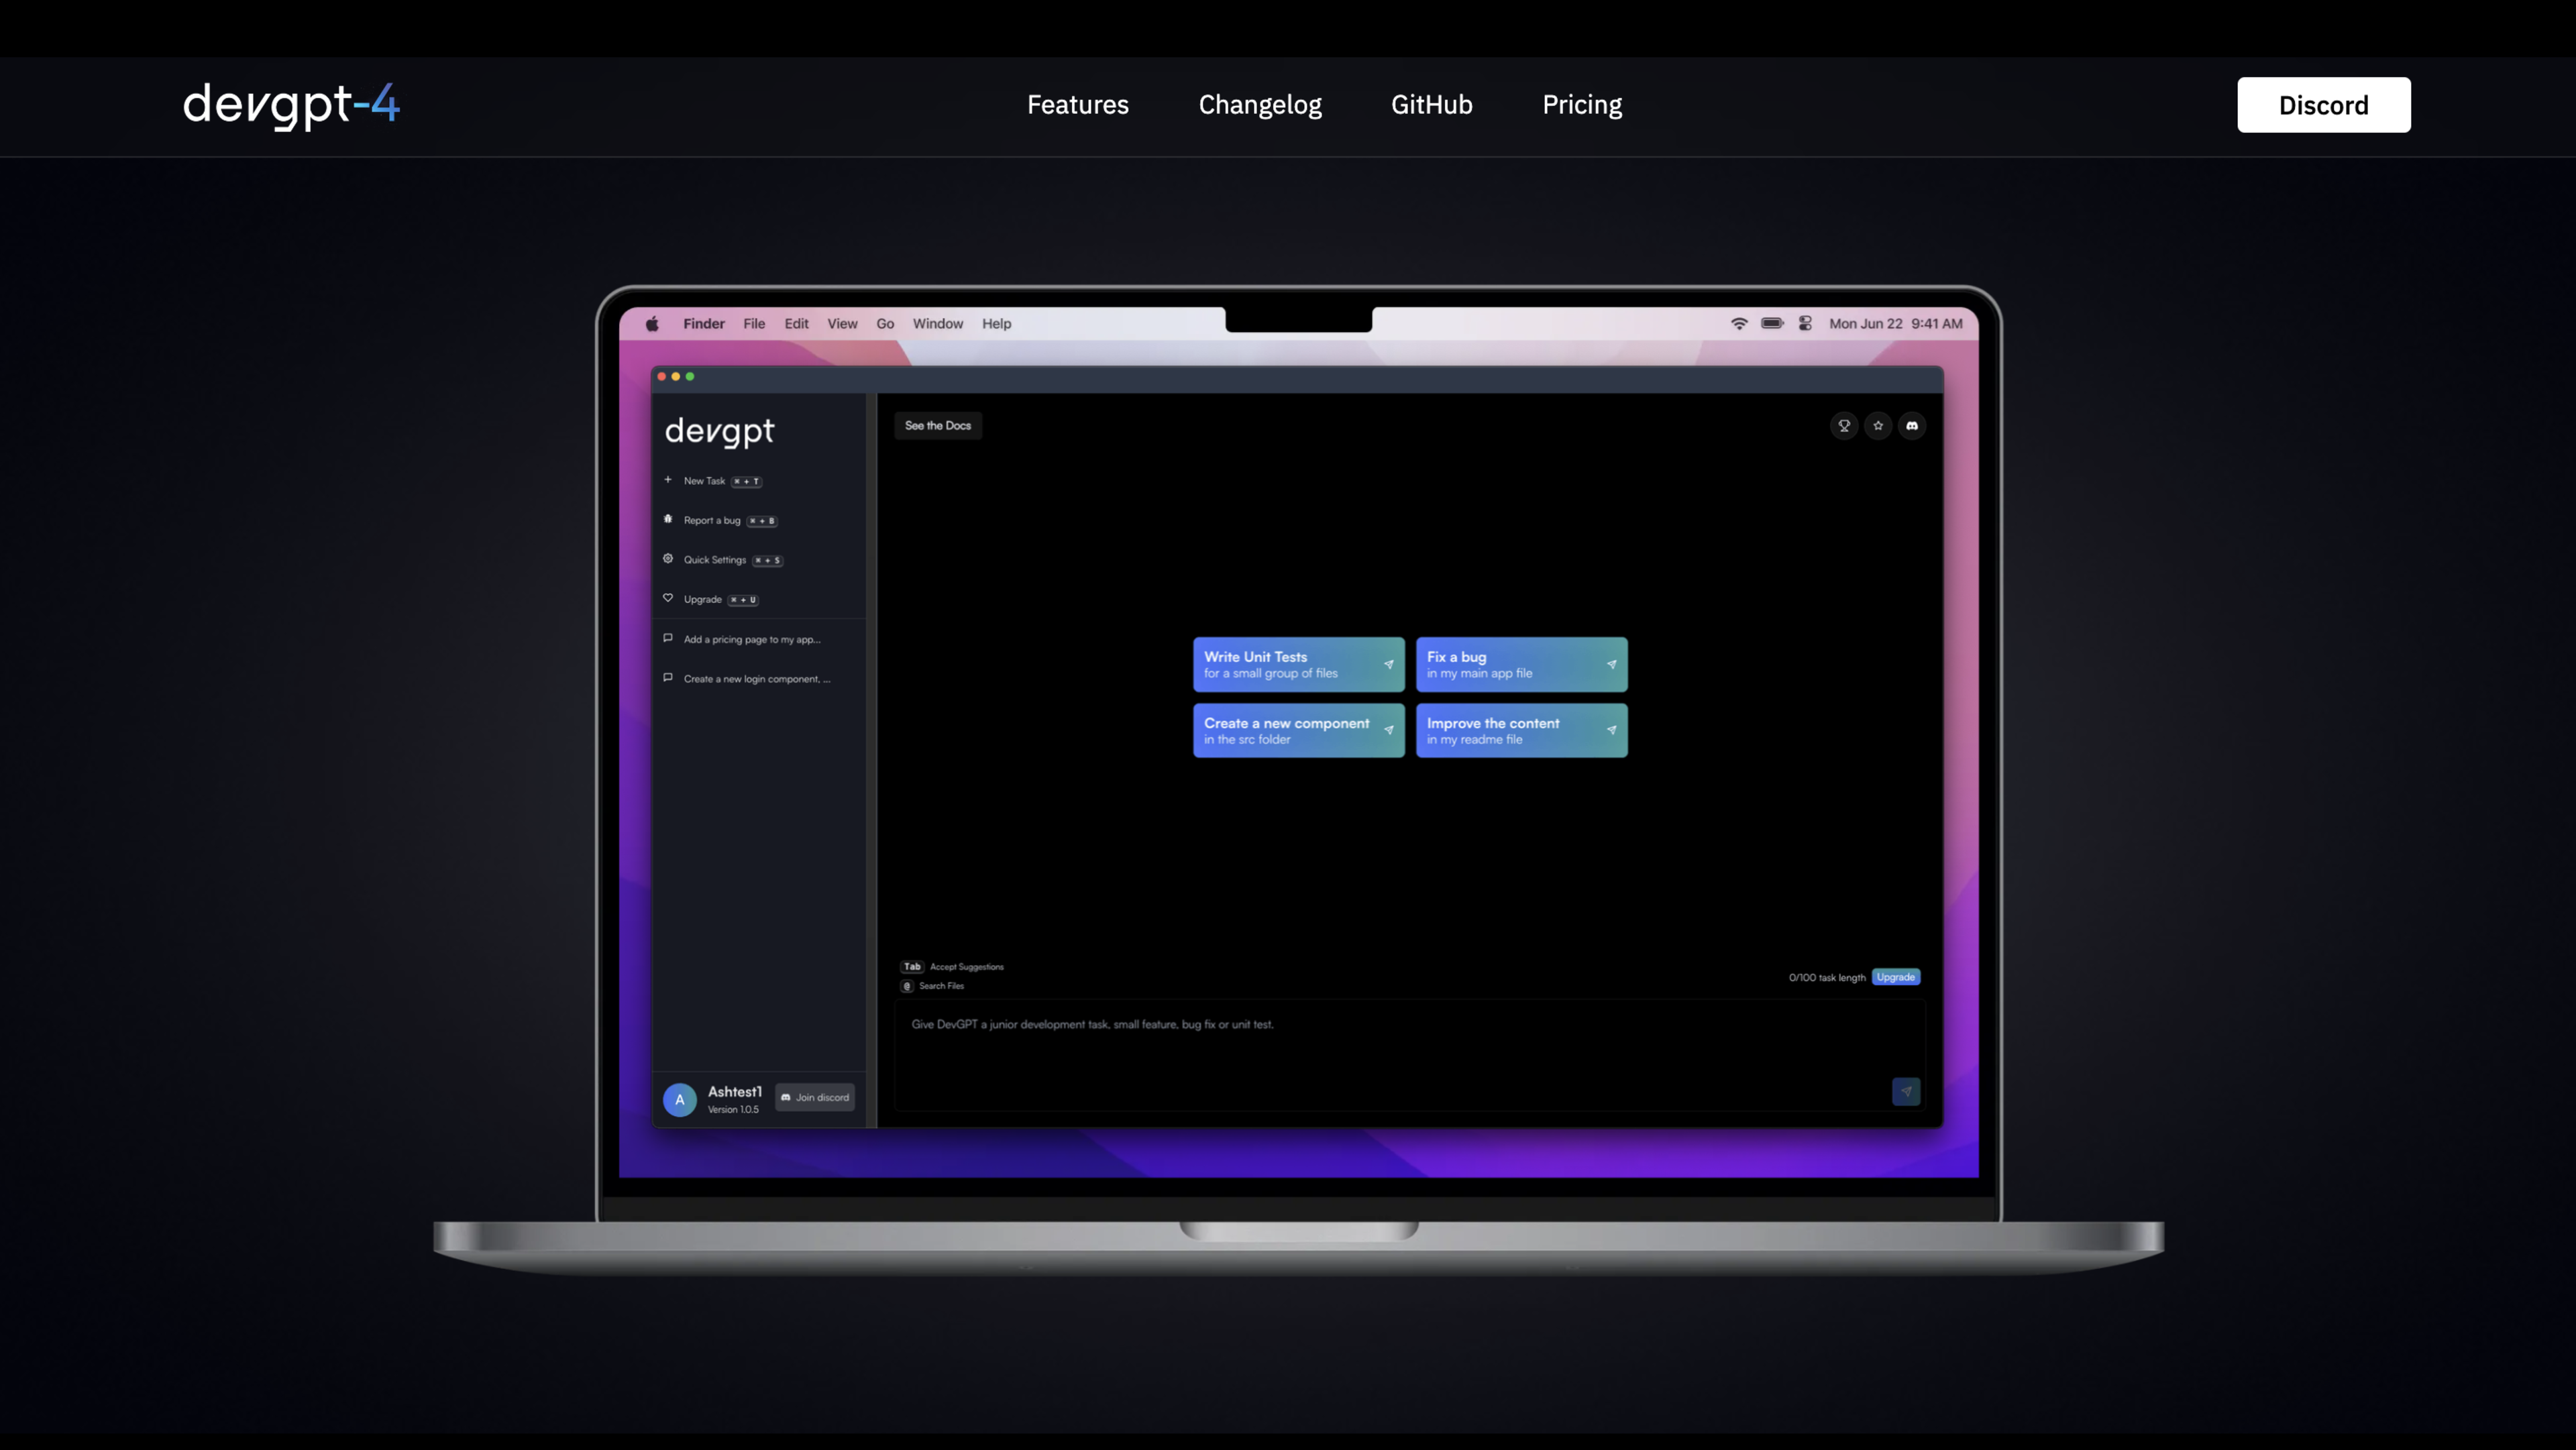Open the File menu
The image size is (2576, 1450).
[x=754, y=324]
